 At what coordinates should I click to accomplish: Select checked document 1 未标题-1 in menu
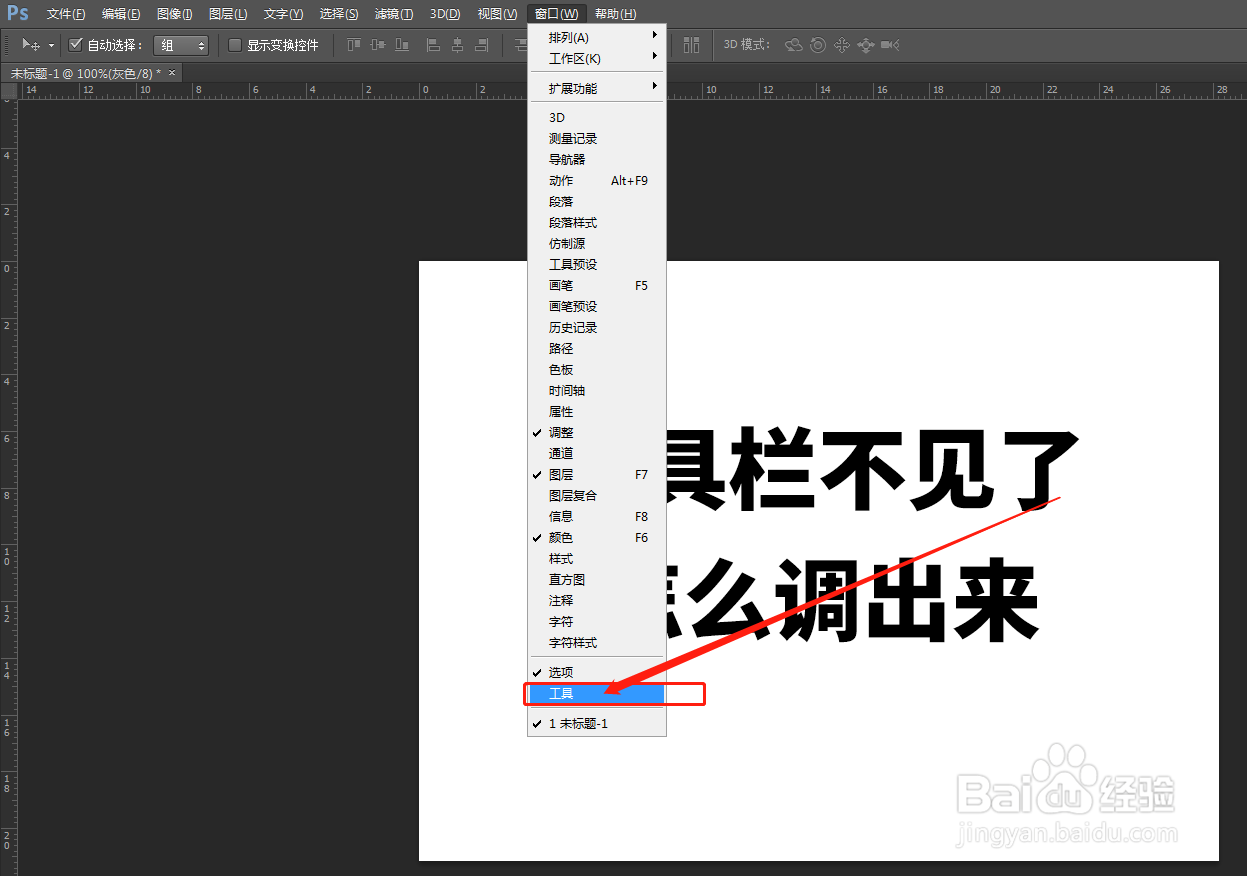click(x=597, y=724)
